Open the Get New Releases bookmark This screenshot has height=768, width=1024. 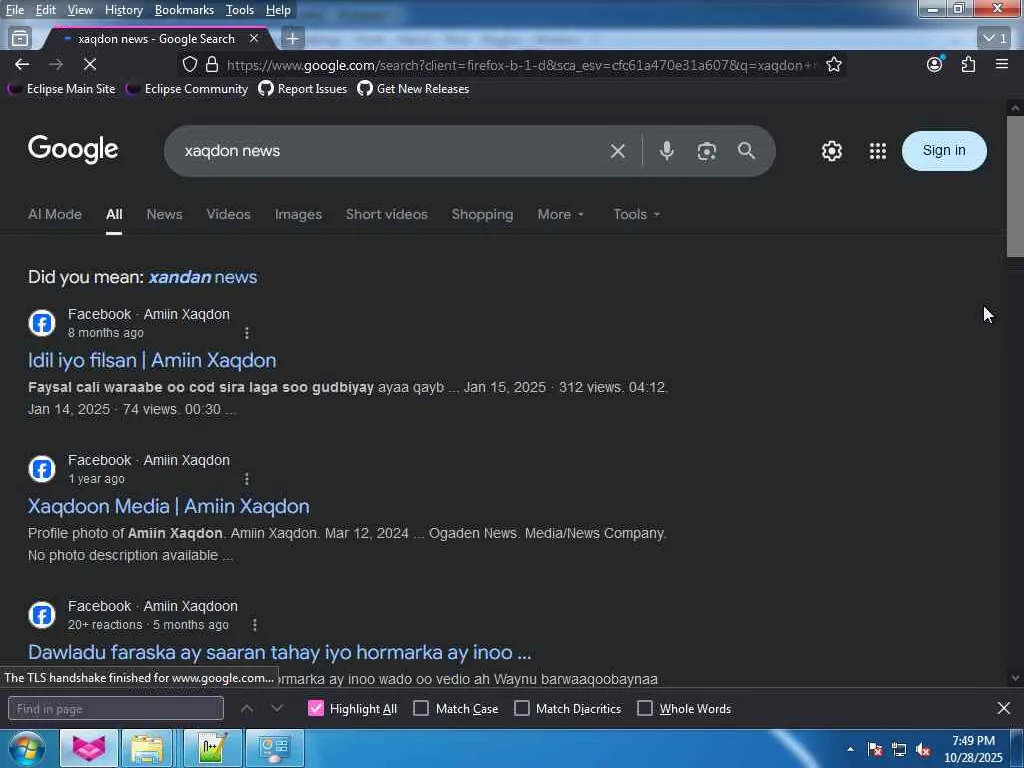[x=413, y=89]
